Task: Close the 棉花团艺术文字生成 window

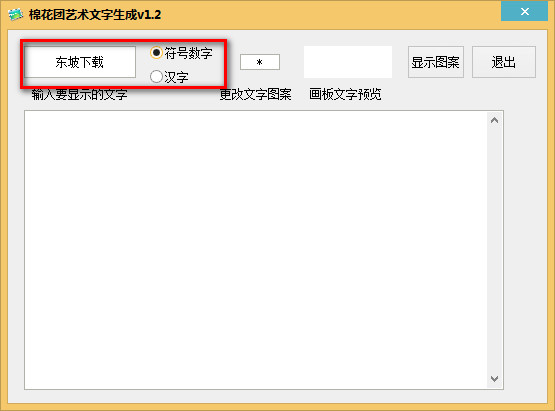Action: (524, 11)
